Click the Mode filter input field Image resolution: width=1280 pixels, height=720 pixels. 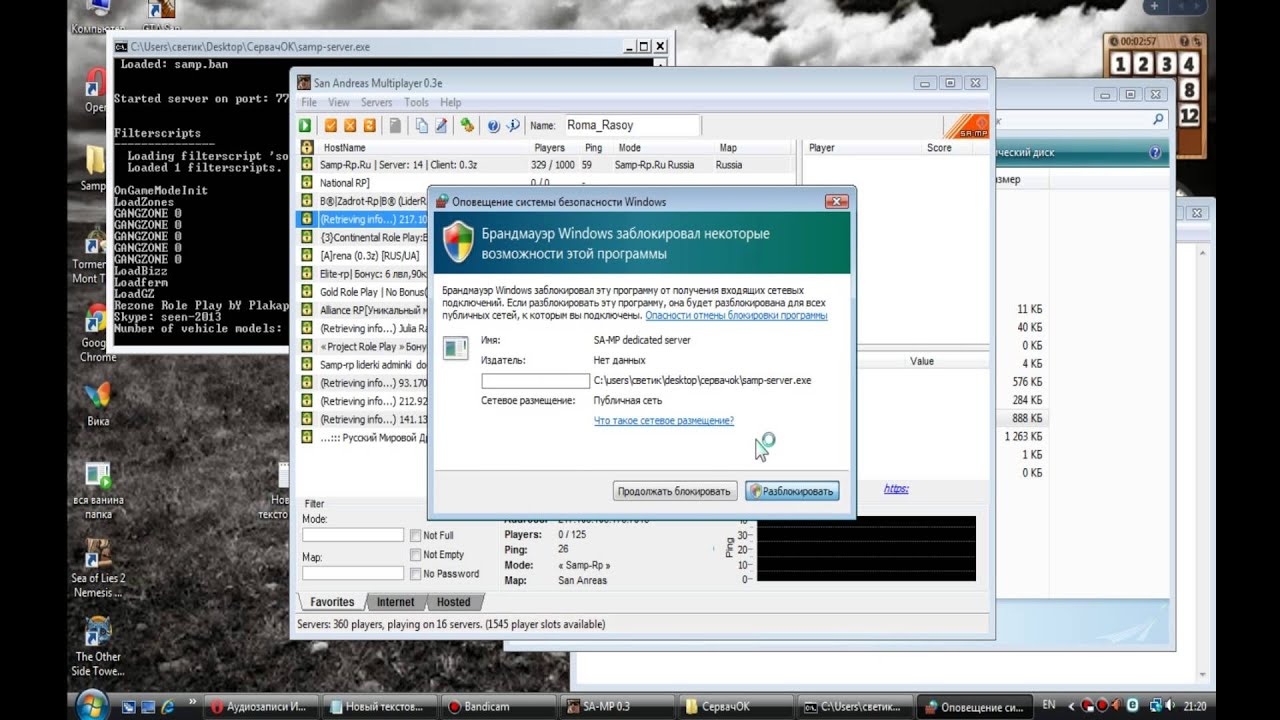tap(353, 535)
